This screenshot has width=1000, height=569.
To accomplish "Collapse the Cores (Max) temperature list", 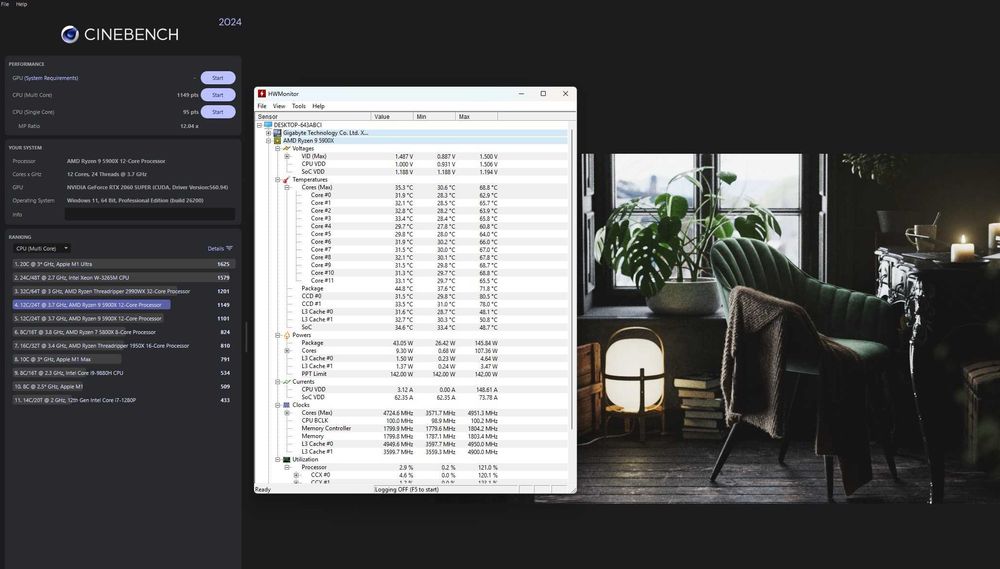I will point(287,188).
